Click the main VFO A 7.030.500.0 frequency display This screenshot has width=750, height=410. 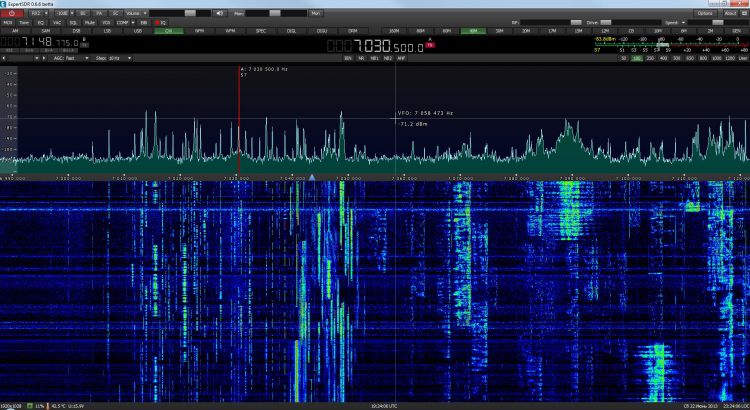[x=375, y=46]
